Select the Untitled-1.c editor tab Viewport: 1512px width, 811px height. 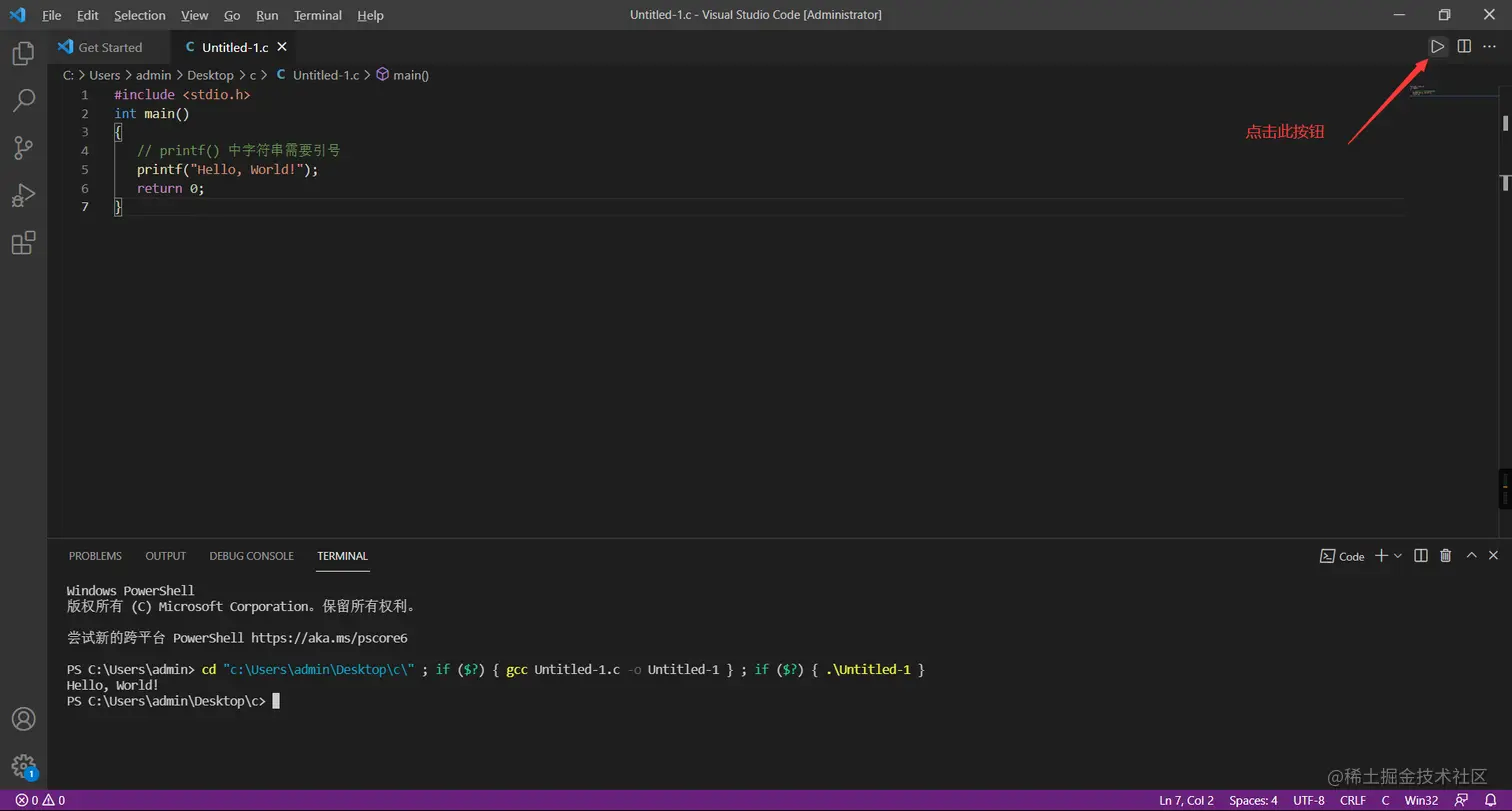click(233, 47)
